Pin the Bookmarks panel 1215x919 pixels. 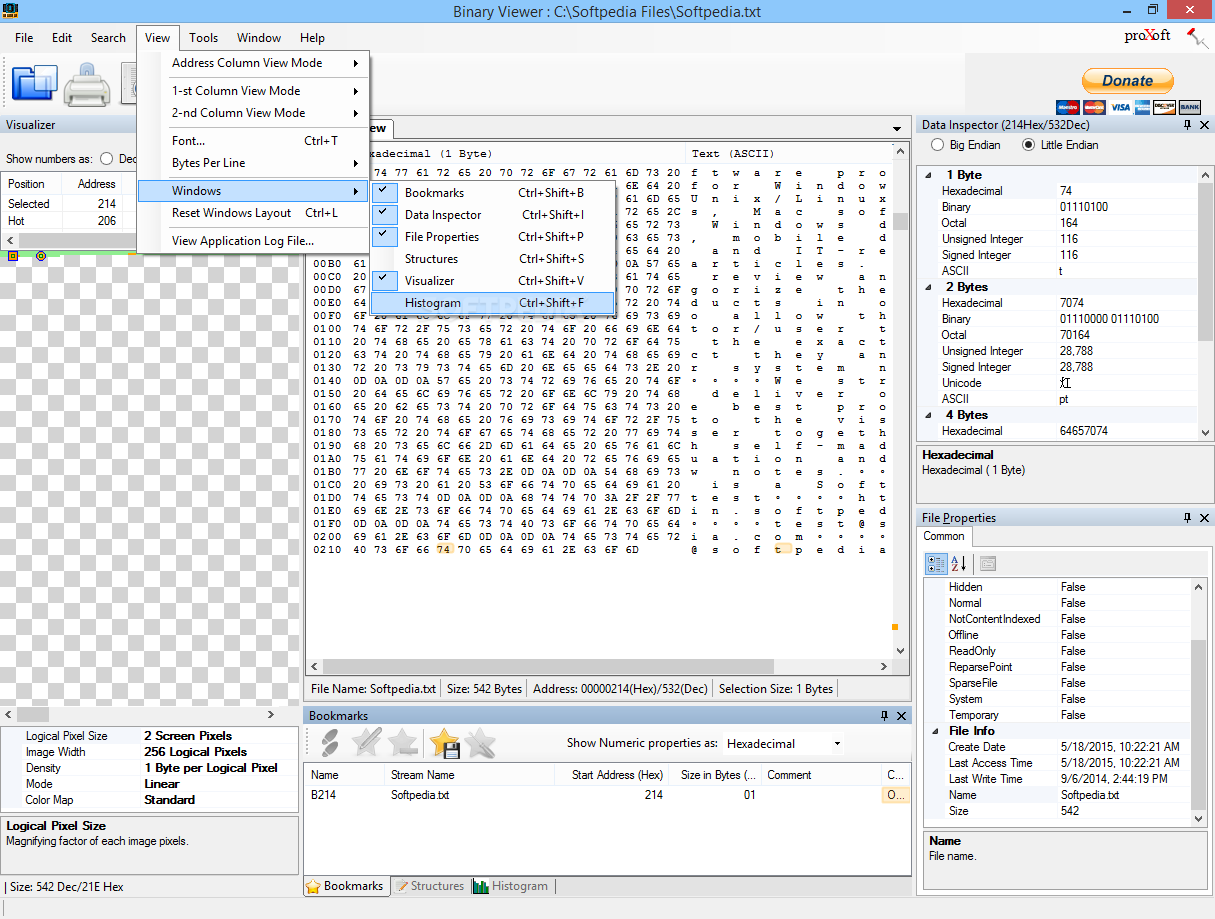click(884, 716)
